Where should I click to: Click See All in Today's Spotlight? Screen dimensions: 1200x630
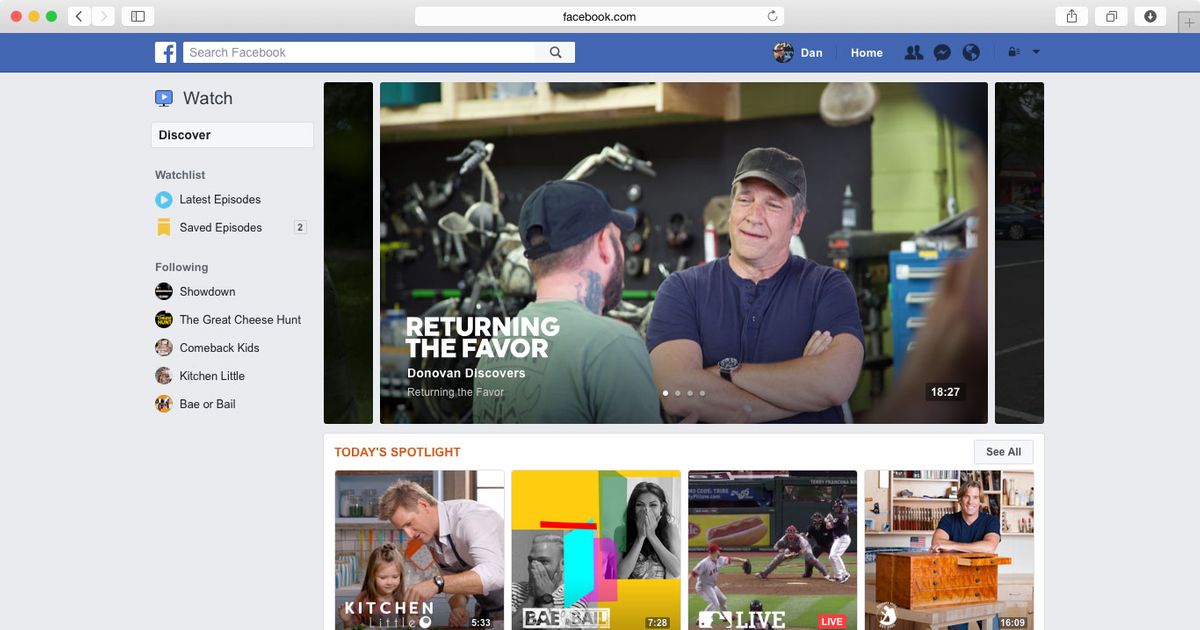(1003, 451)
